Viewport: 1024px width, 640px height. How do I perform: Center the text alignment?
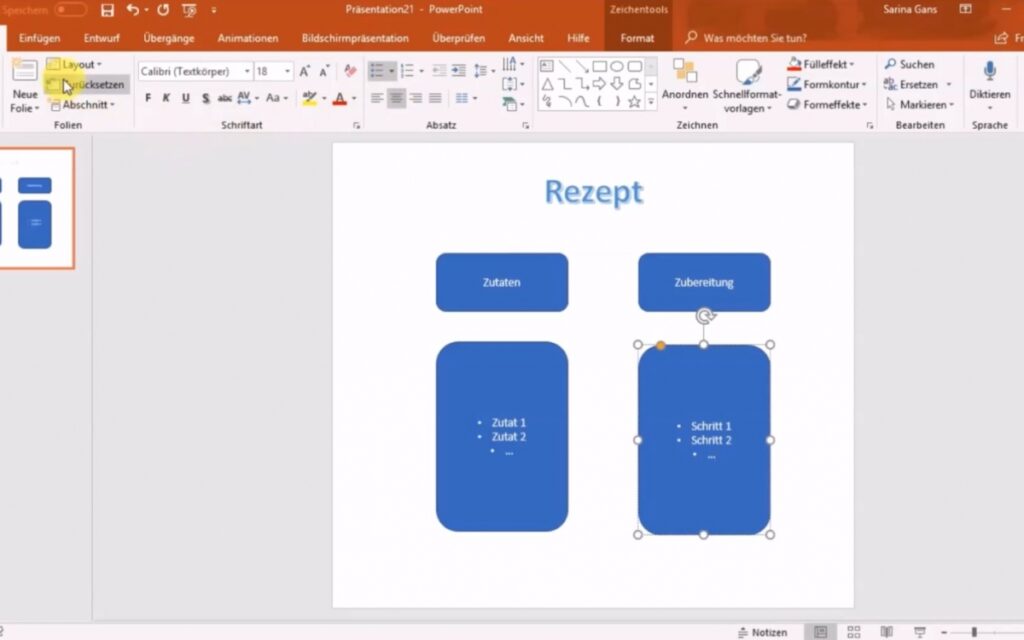point(396,98)
